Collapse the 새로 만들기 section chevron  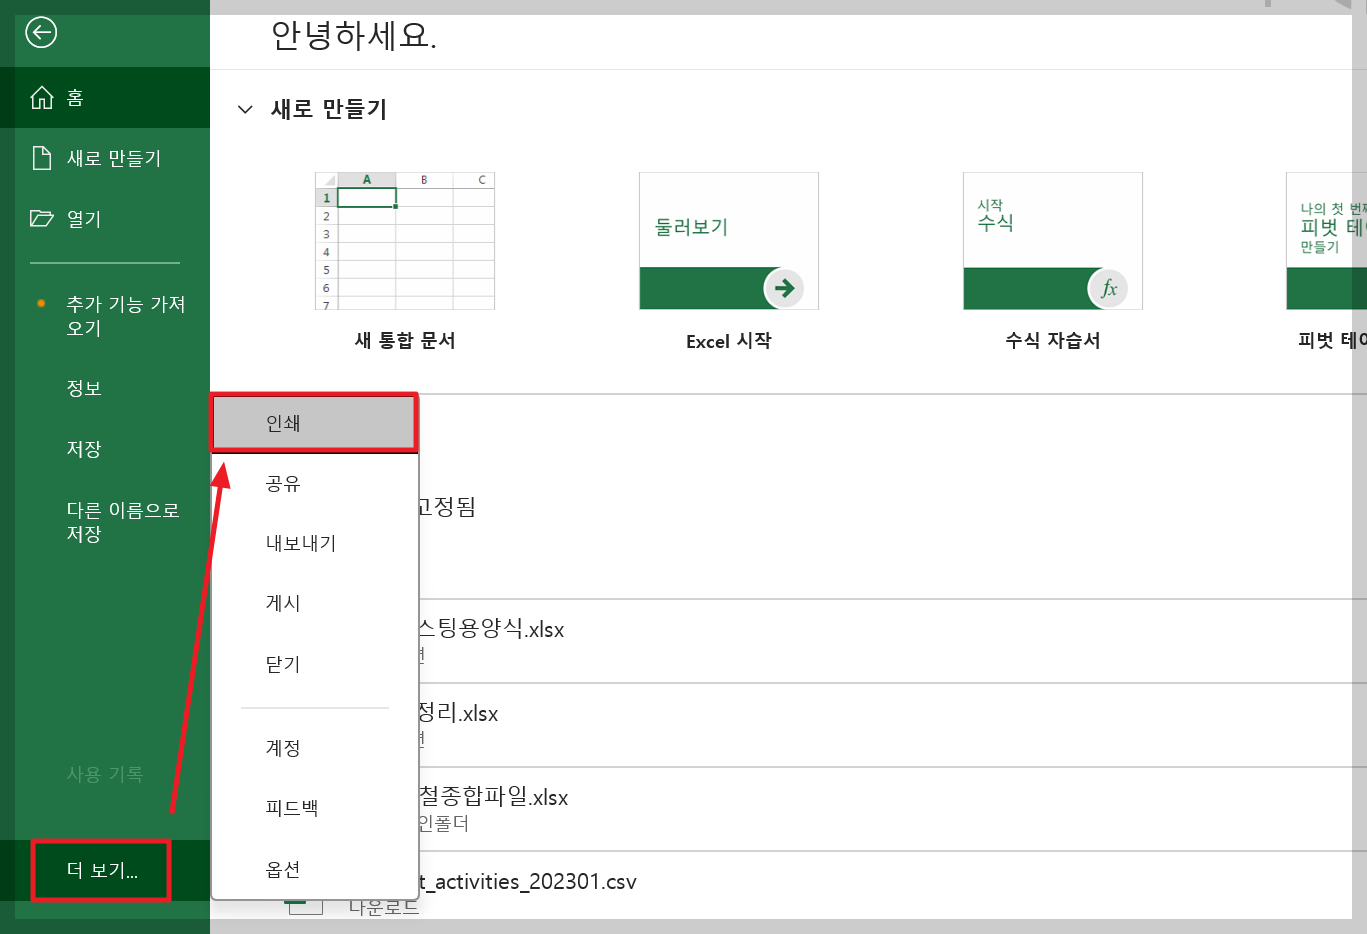[x=245, y=109]
